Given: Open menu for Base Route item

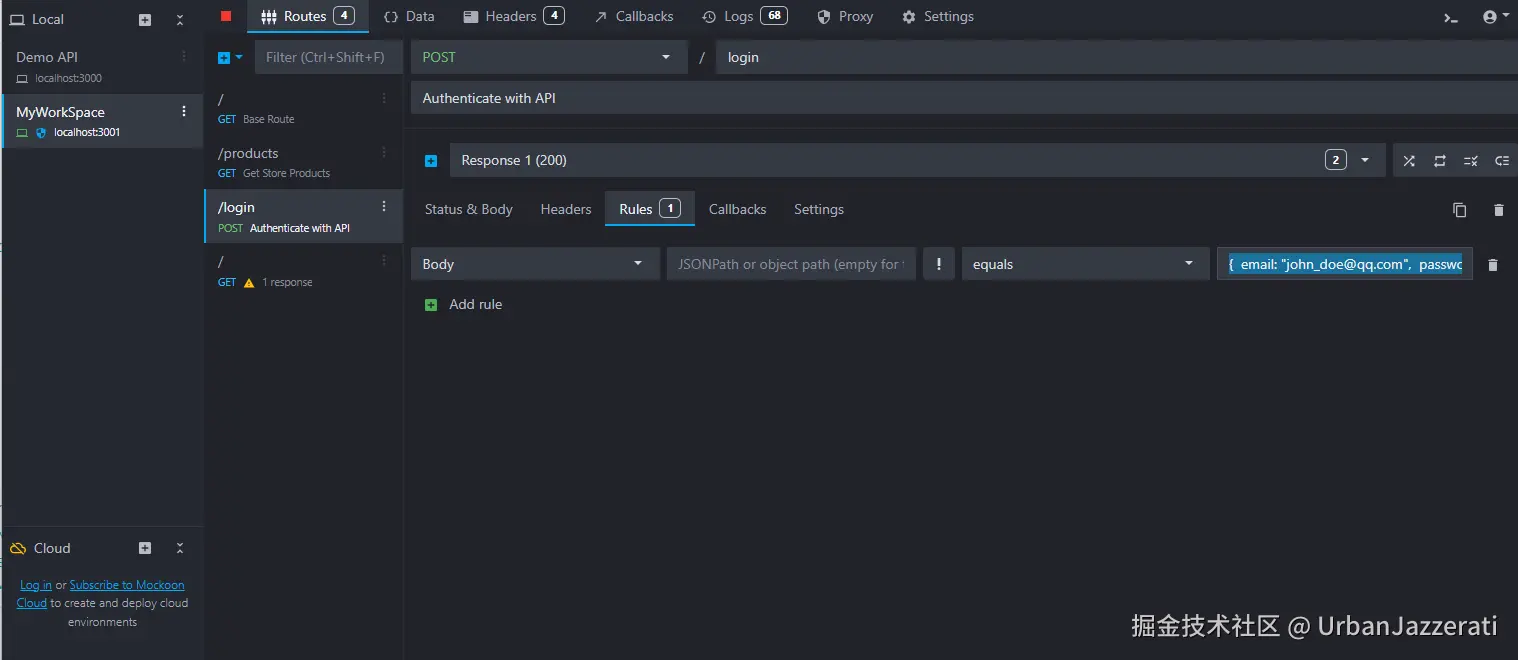Looking at the screenshot, I should coord(384,98).
